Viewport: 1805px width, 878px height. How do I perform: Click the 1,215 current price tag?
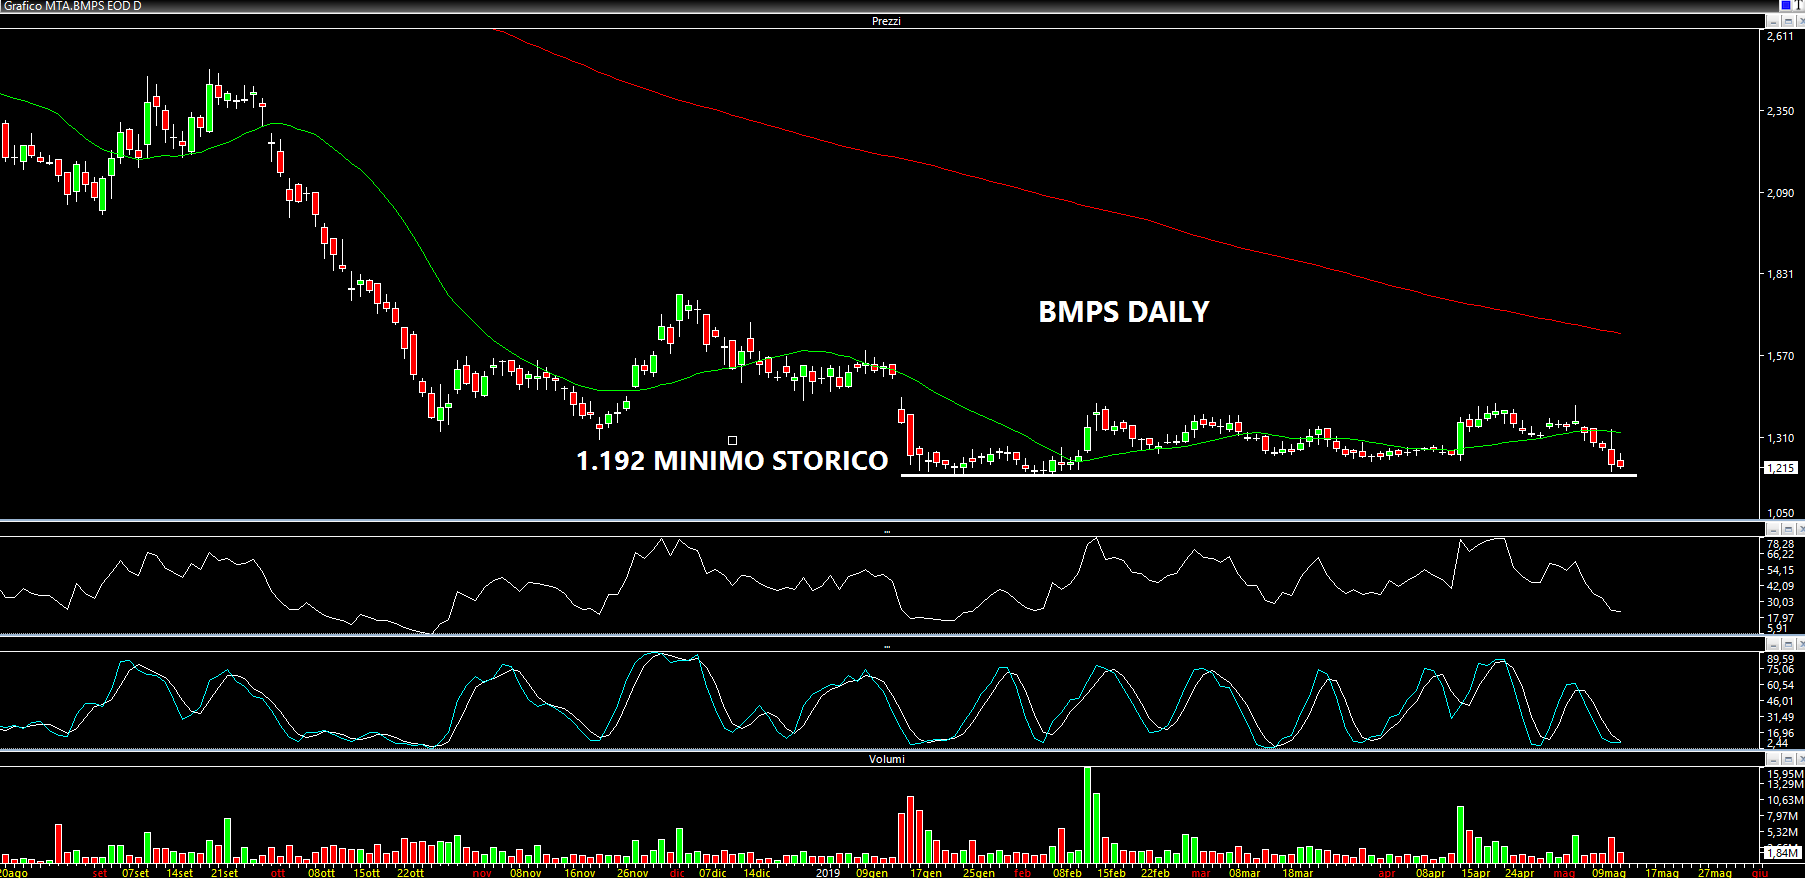coord(1779,468)
